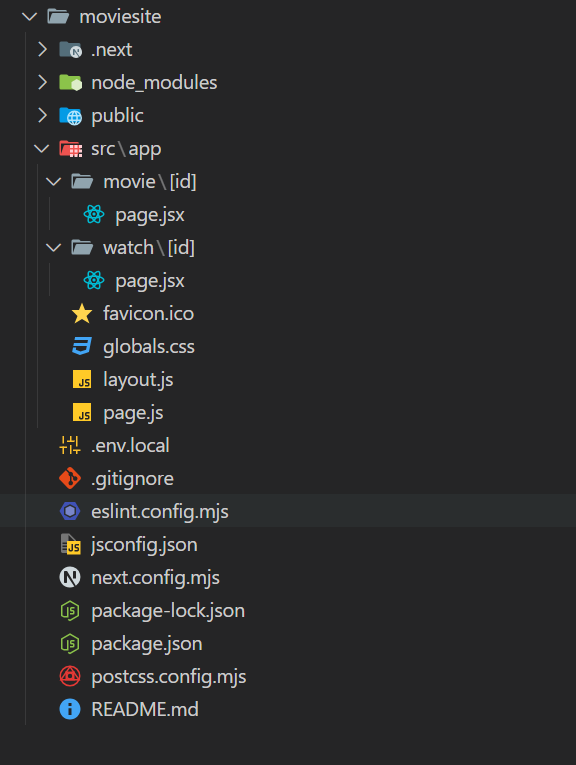576x765 pixels.
Task: Click the jsconfig.json file icon
Action: pyautogui.click(x=70, y=544)
